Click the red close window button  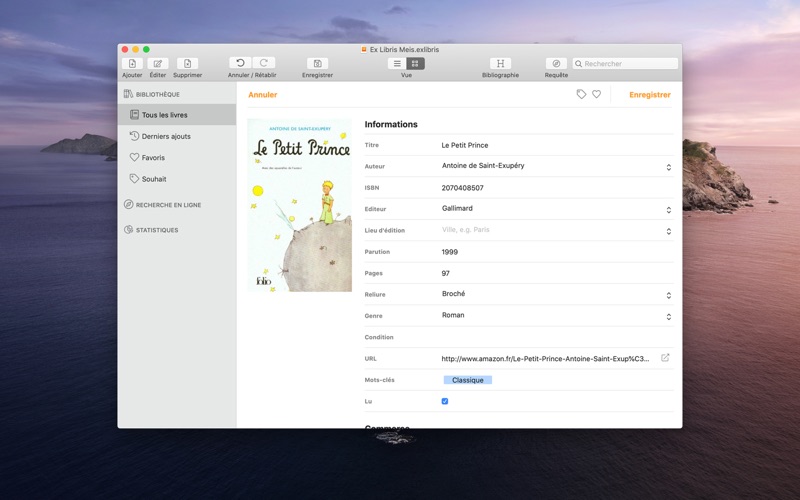(125, 49)
